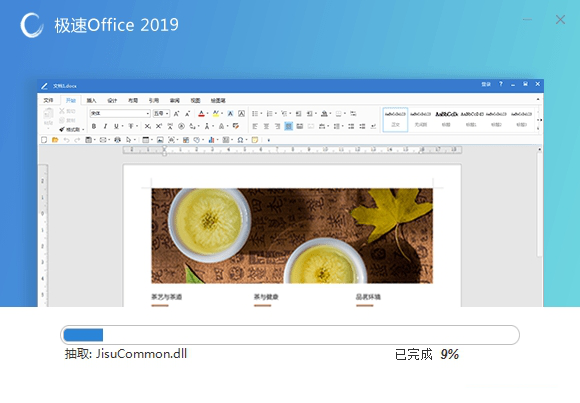Minimize the installer window
This screenshot has height=403, width=580.
(x=527, y=20)
